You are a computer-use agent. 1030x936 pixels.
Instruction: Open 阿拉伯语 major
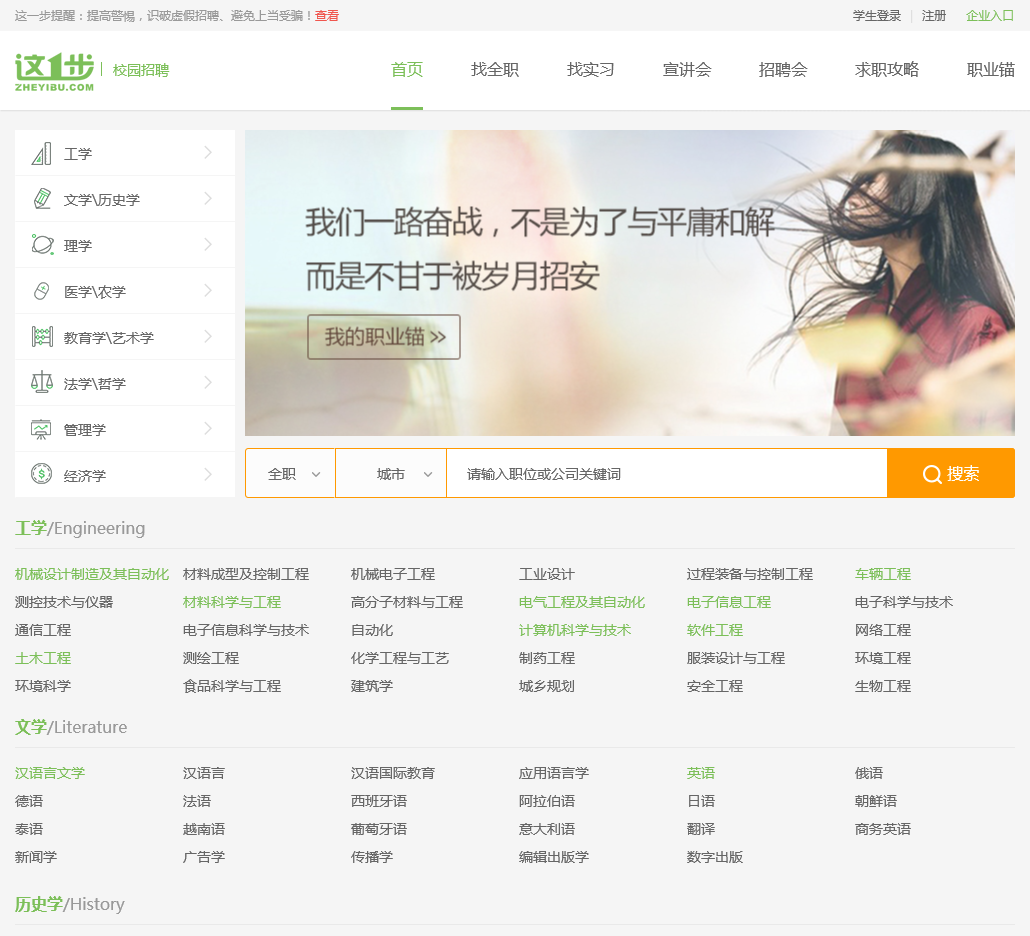tap(547, 801)
